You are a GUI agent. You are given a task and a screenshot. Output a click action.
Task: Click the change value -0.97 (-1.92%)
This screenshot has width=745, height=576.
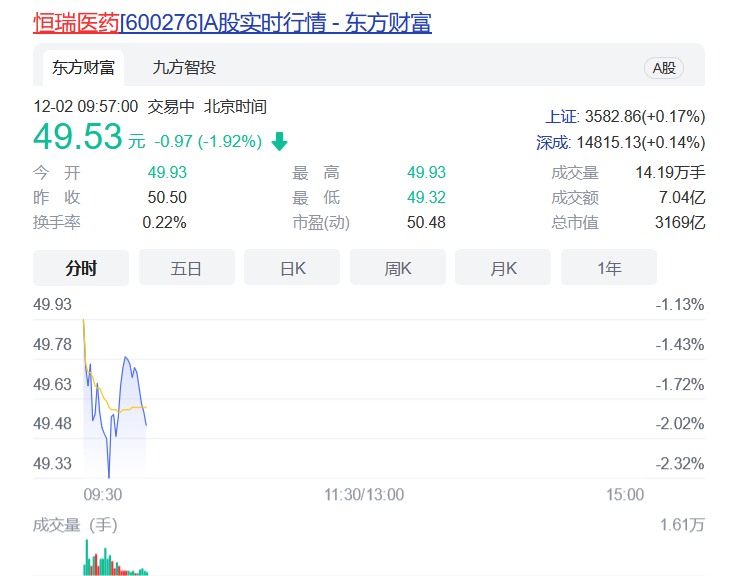click(208, 141)
